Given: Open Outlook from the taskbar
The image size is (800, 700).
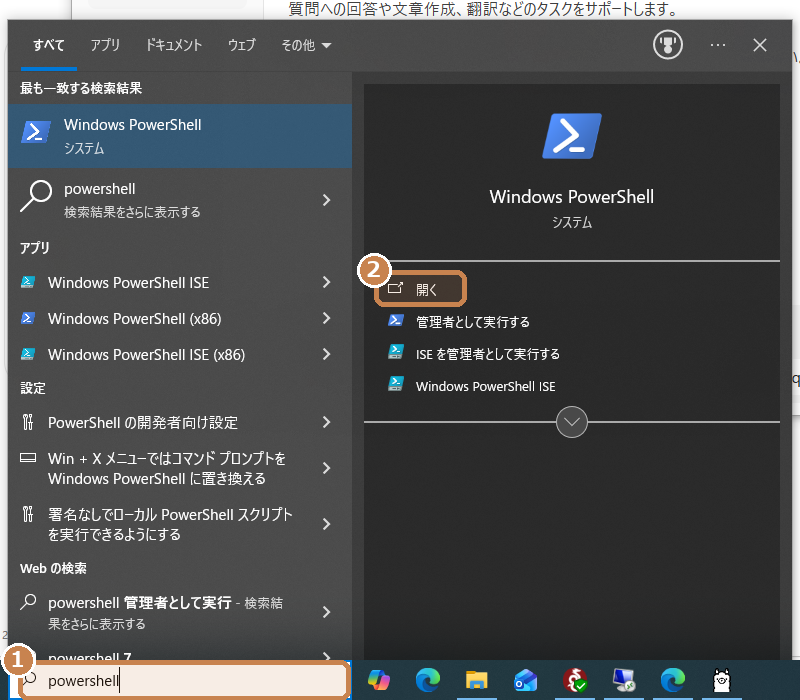Looking at the screenshot, I should pyautogui.click(x=526, y=680).
